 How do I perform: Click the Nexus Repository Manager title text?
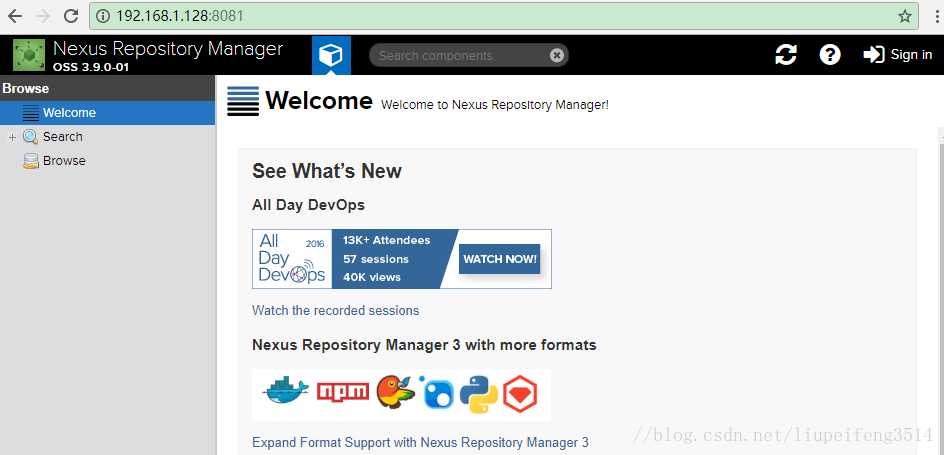click(168, 48)
